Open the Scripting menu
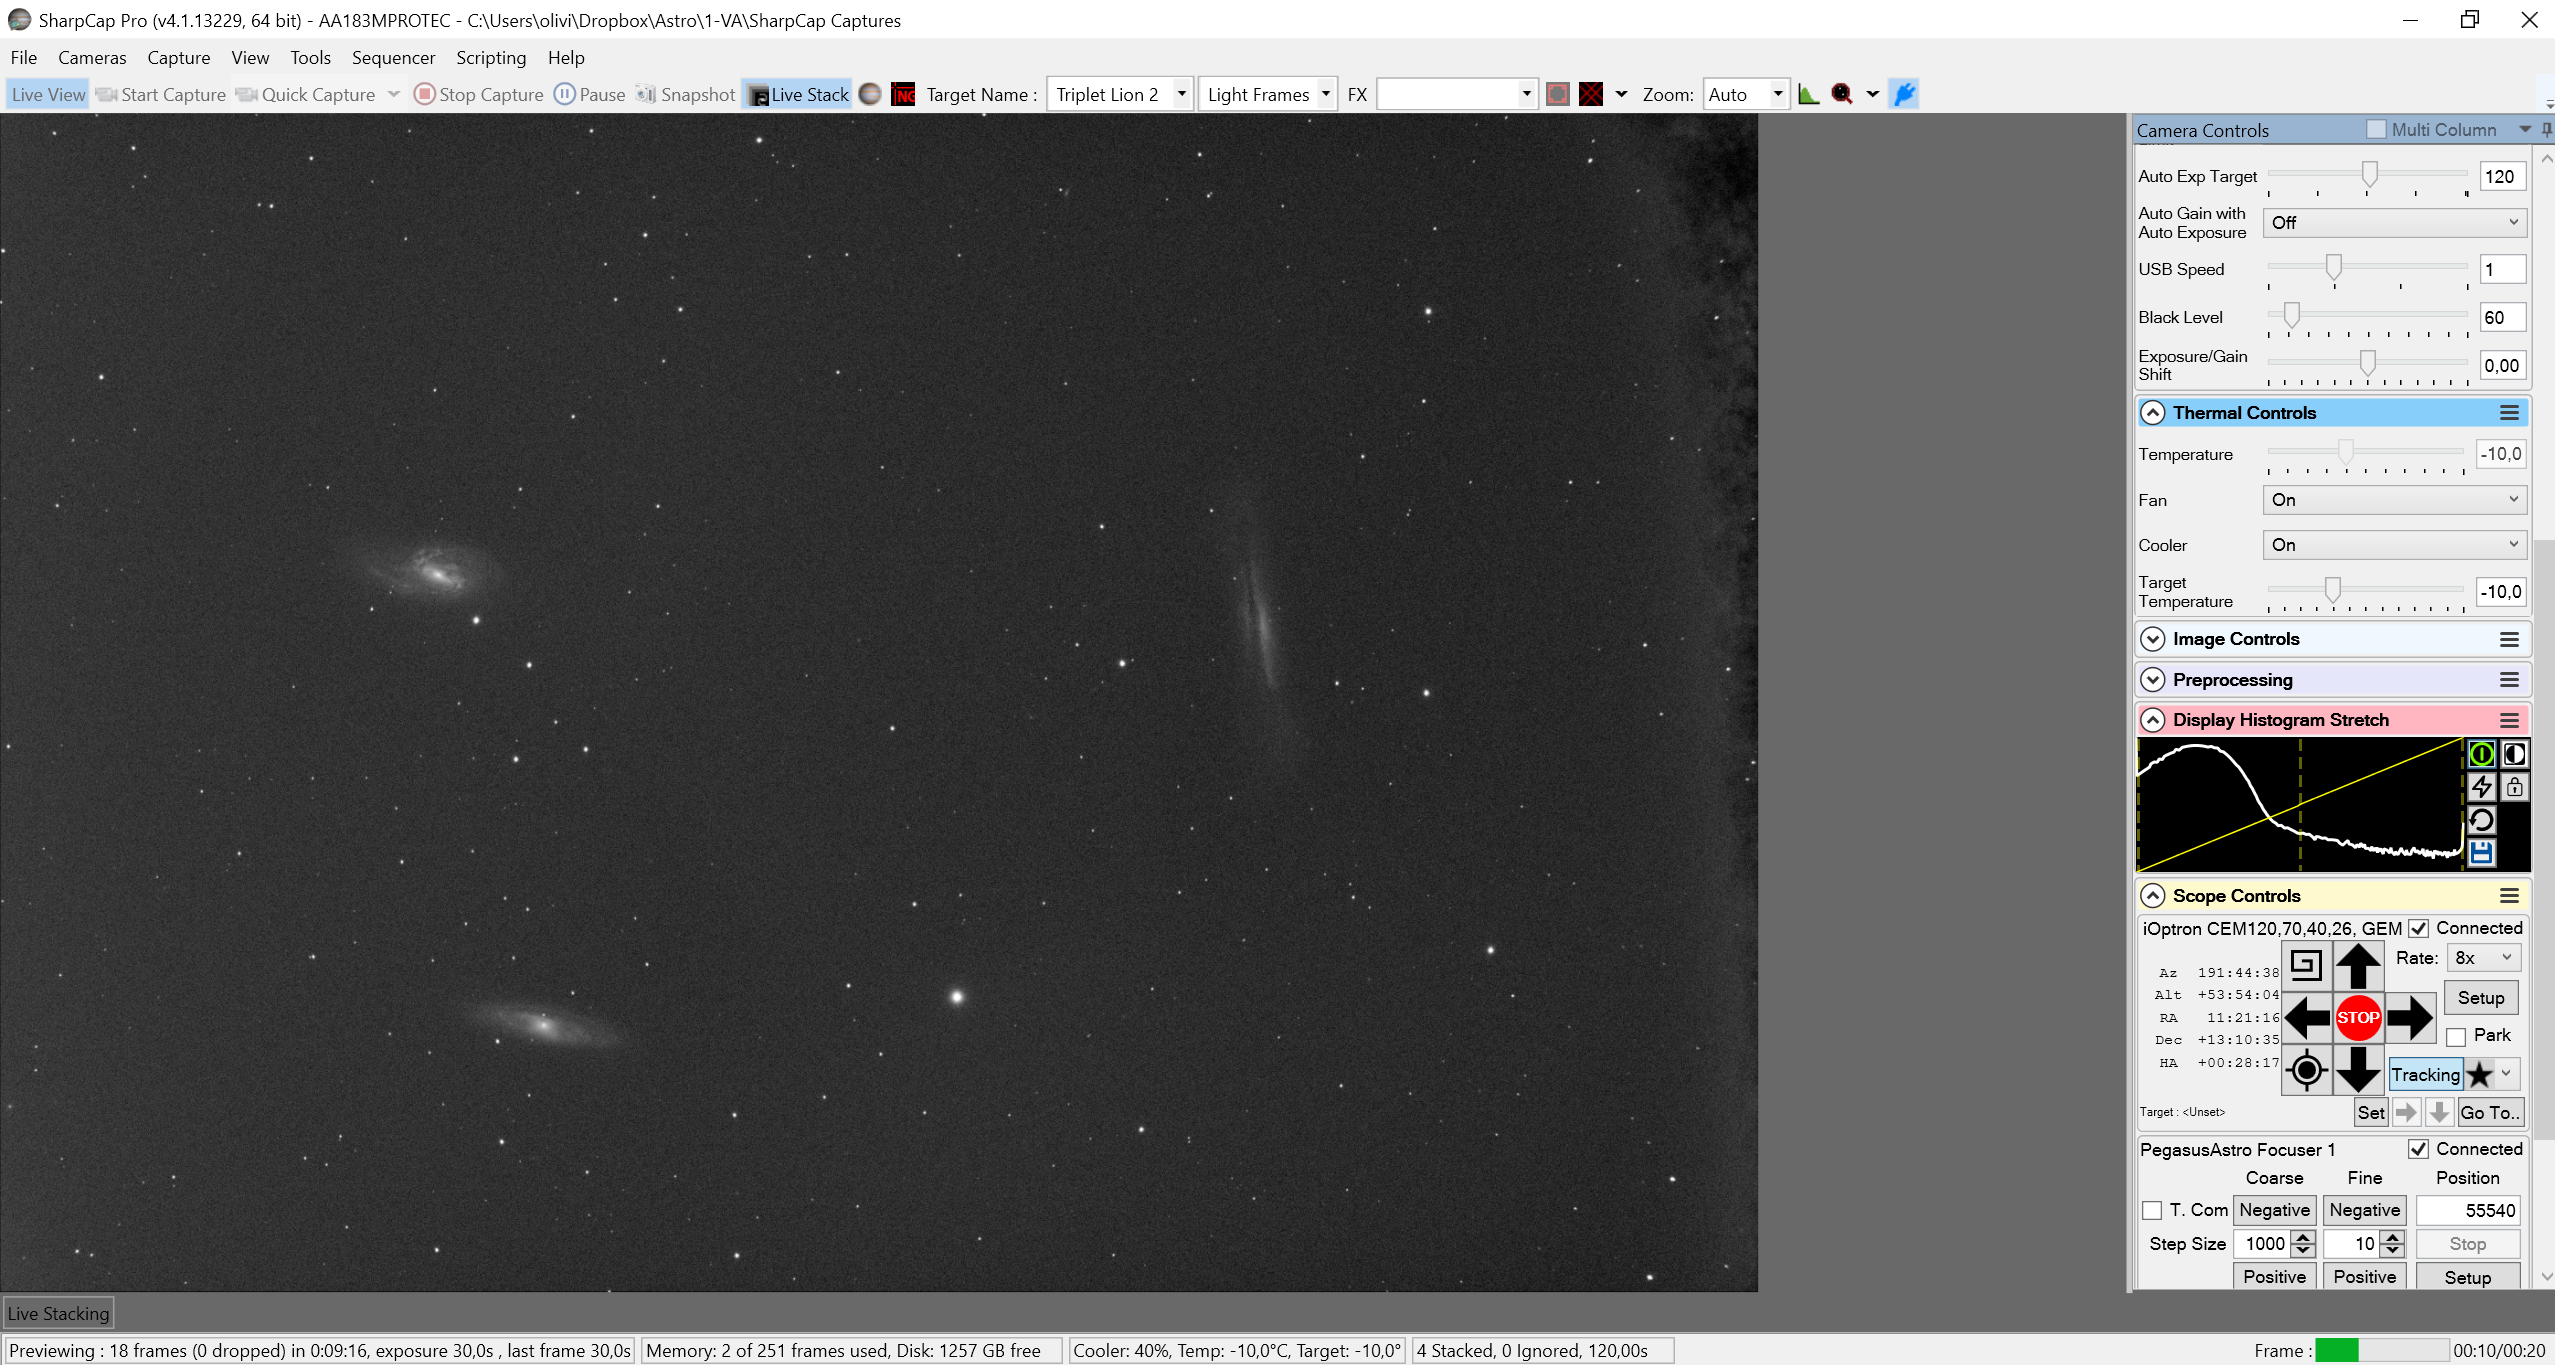Image resolution: width=2555 pixels, height=1365 pixels. (491, 58)
